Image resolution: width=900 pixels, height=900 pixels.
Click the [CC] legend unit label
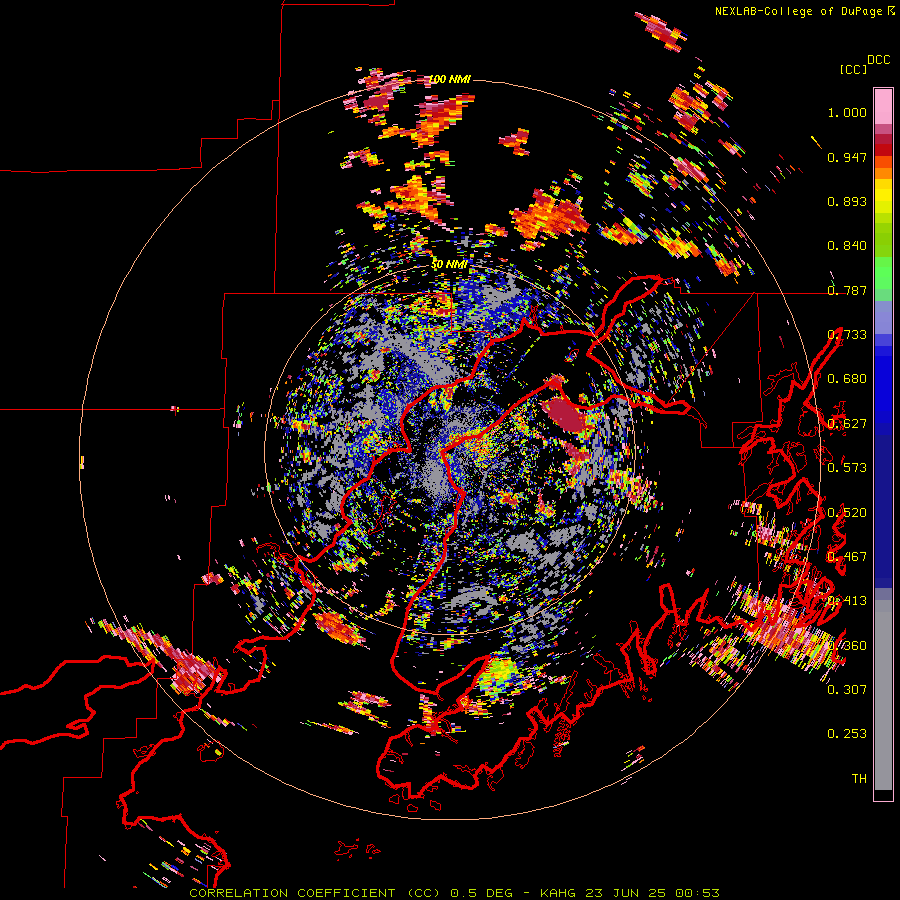(854, 69)
